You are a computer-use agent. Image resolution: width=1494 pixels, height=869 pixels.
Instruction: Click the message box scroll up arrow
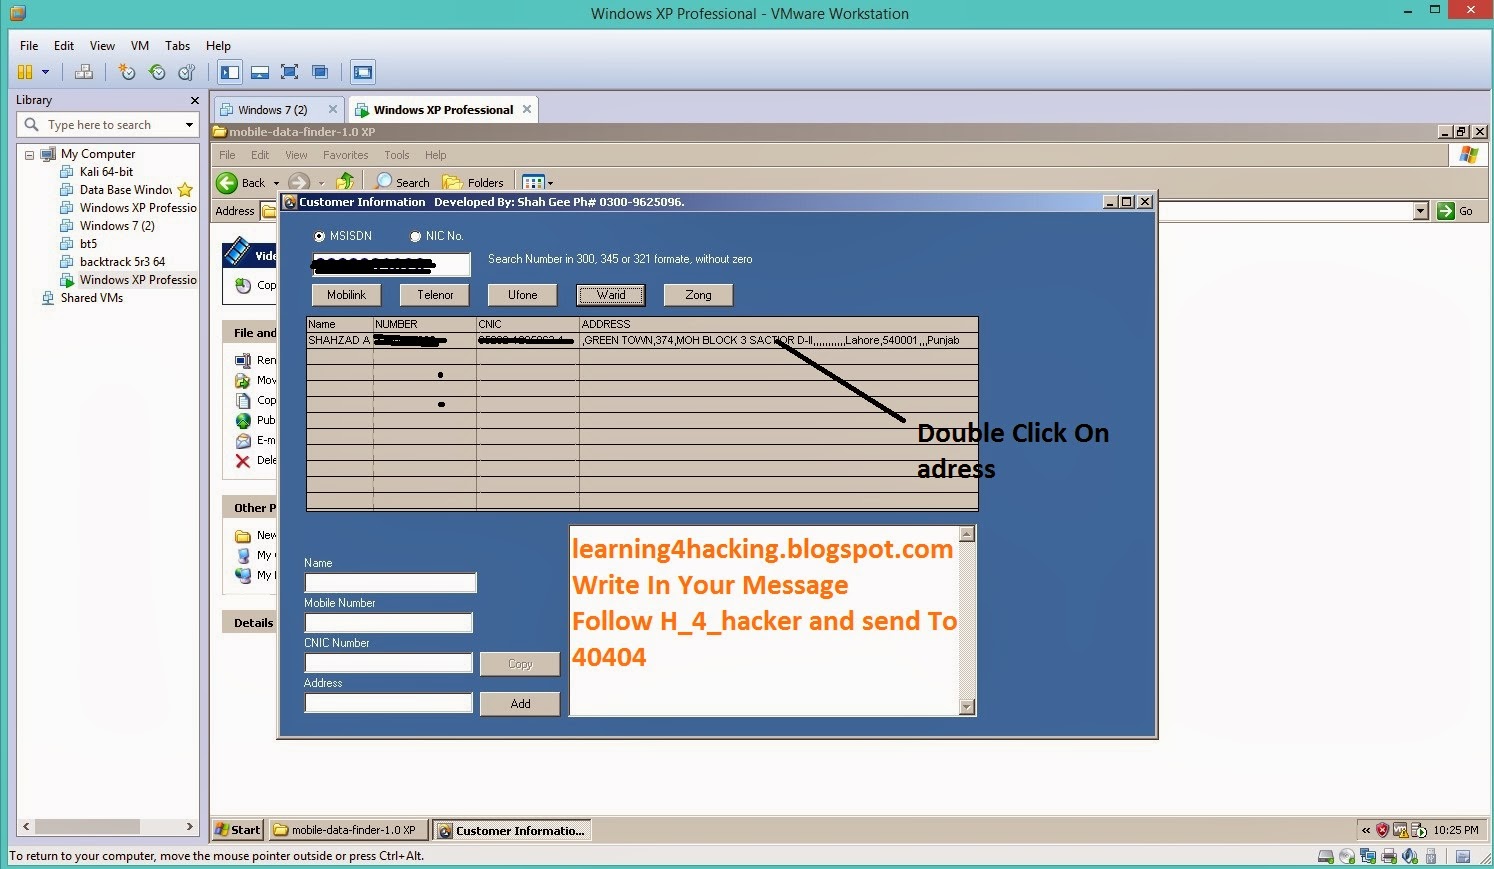[x=966, y=535]
